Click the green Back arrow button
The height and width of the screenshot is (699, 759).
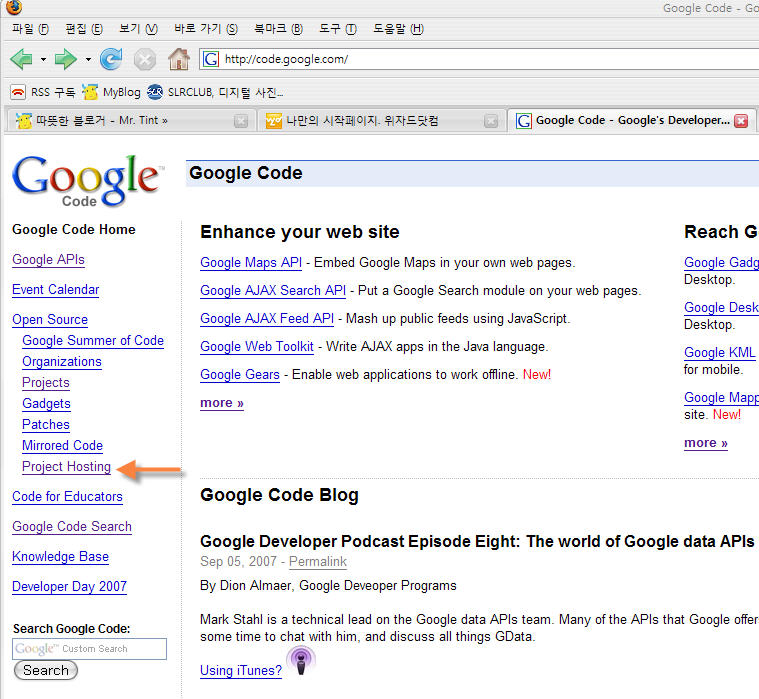(21, 59)
